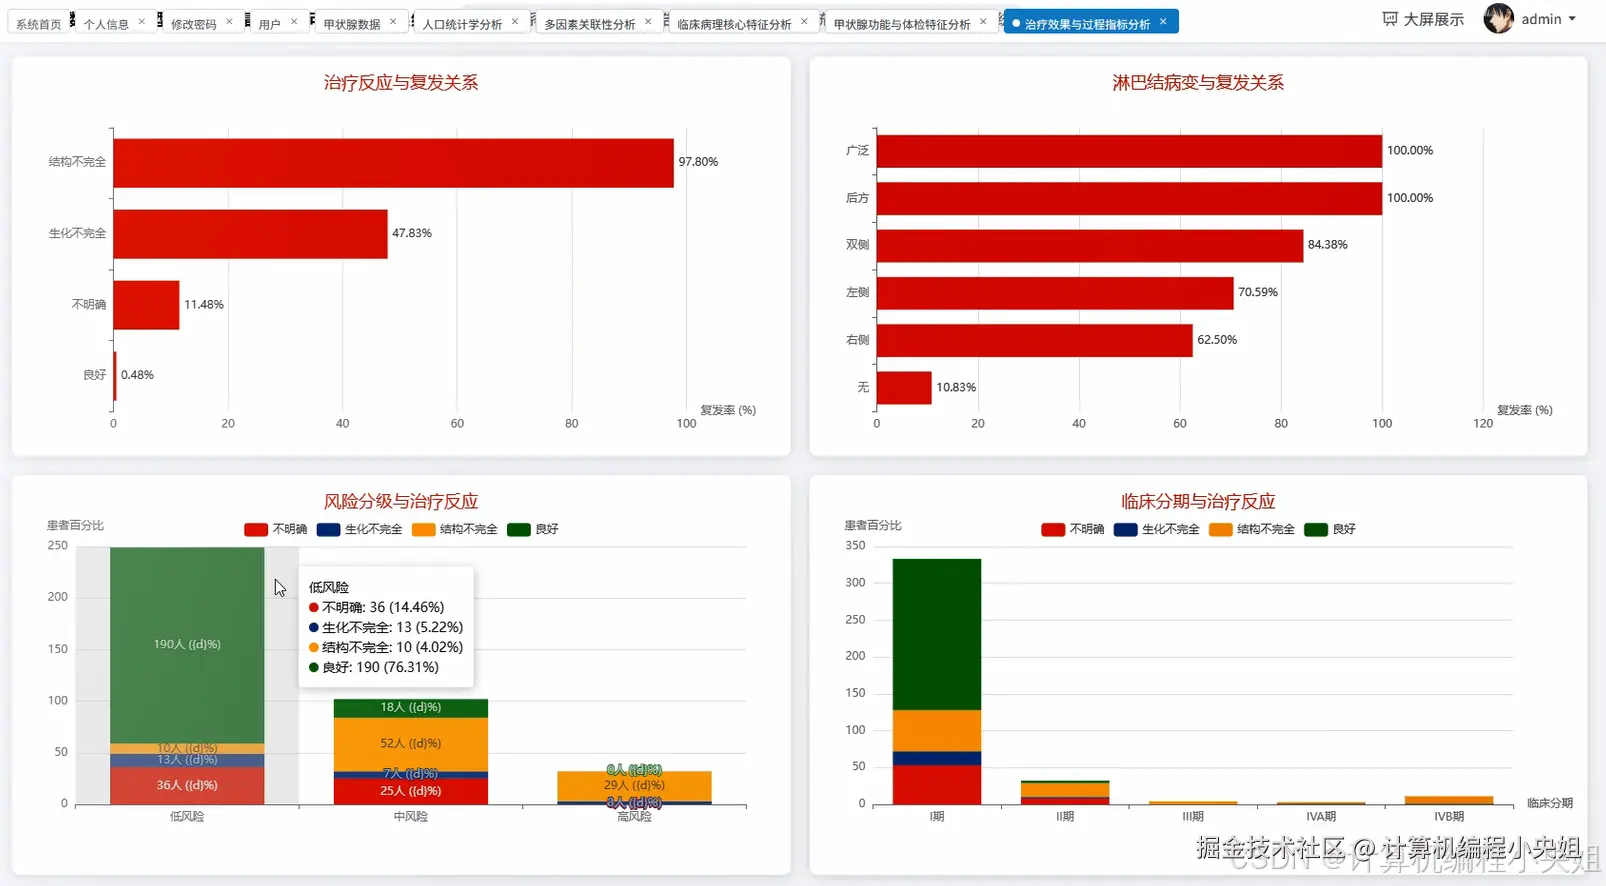Click the 治疗反应与复发关系 chart title

point(401,83)
